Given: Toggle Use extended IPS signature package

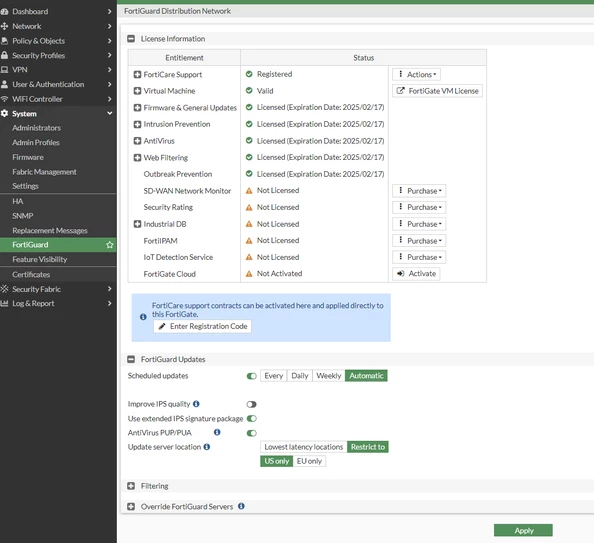Looking at the screenshot, I should [252, 418].
